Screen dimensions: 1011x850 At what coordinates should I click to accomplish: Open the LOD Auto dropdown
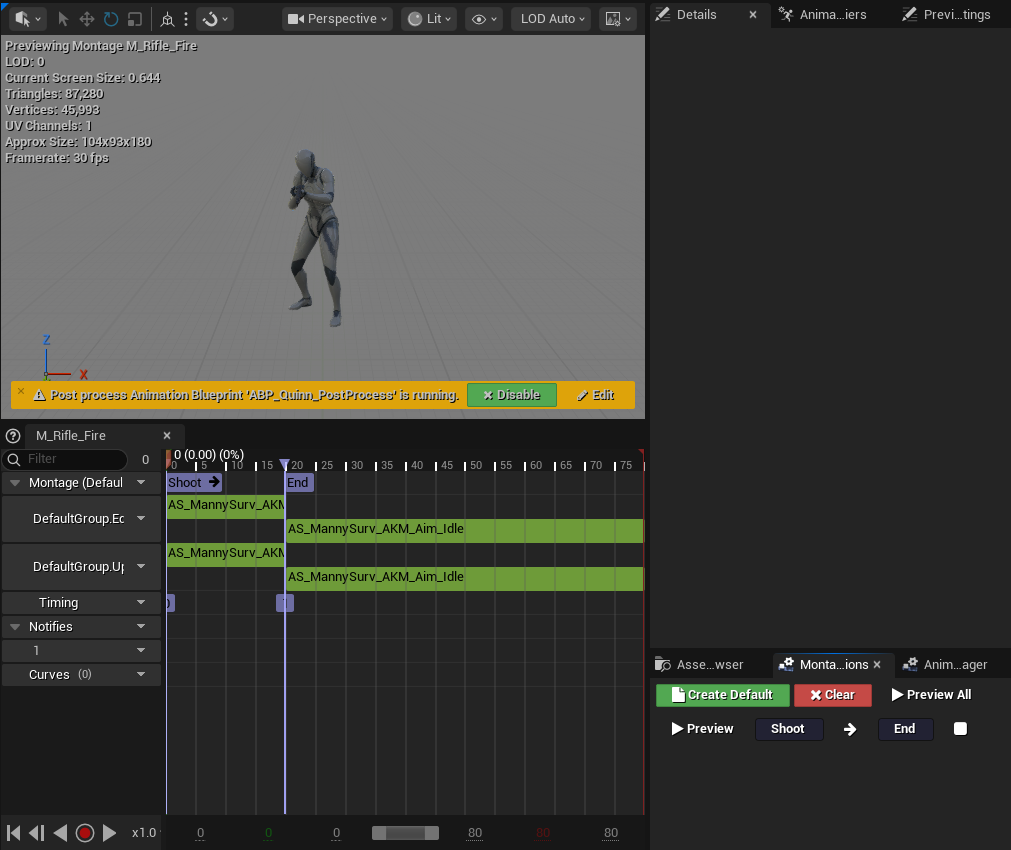(x=551, y=19)
